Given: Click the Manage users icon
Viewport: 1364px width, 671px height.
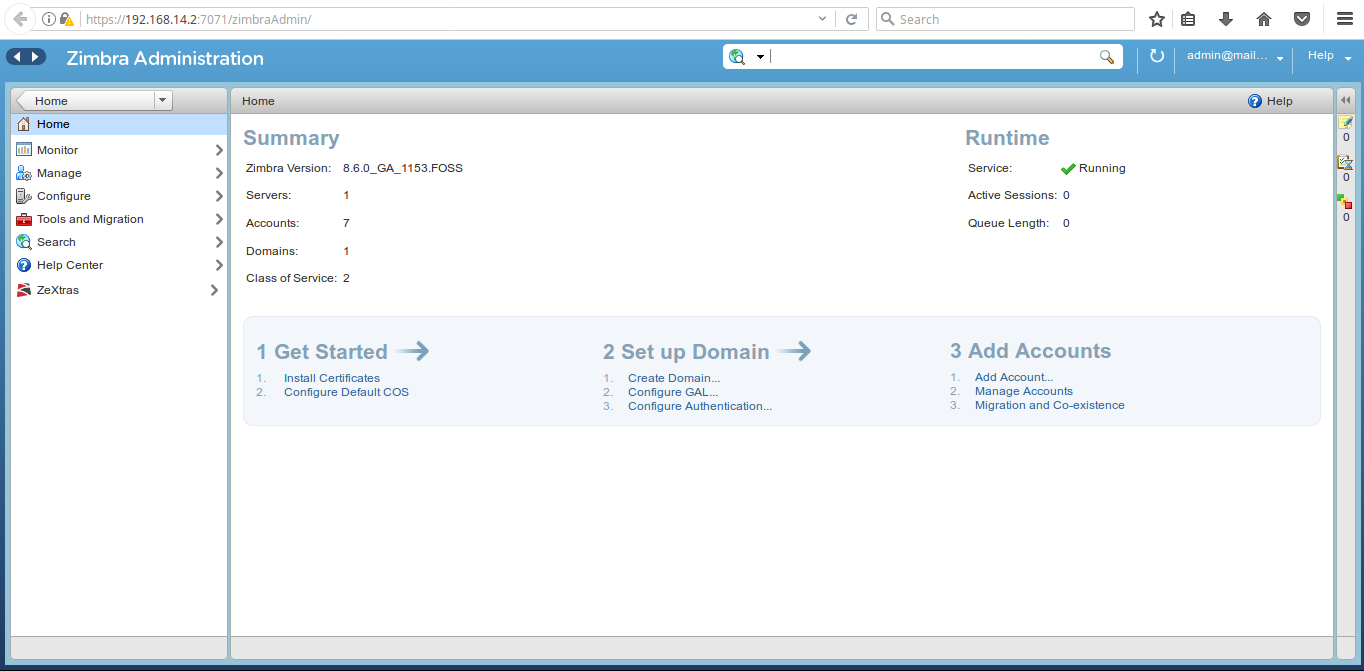Looking at the screenshot, I should coord(24,173).
